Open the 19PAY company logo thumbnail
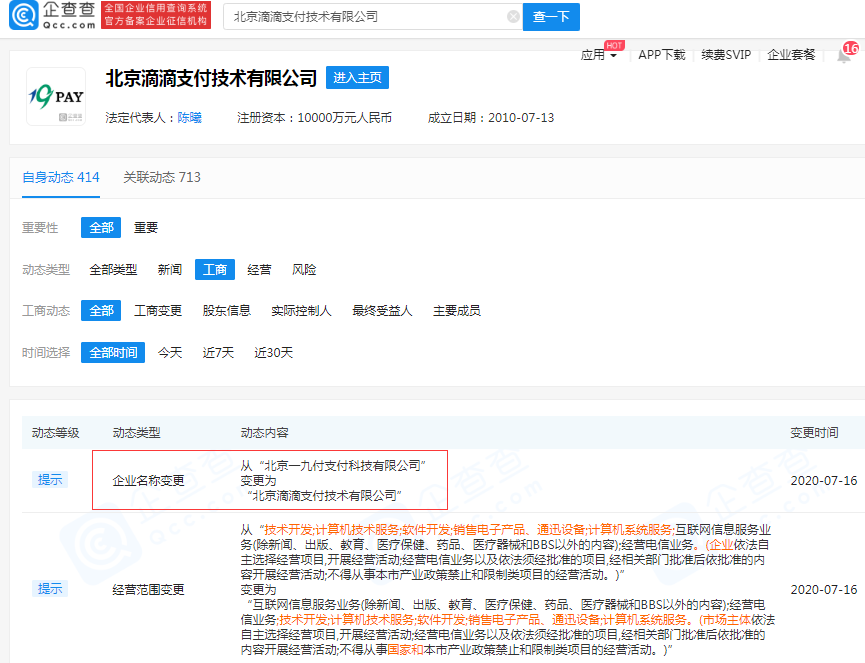Image resolution: width=865 pixels, height=663 pixels. [x=56, y=97]
